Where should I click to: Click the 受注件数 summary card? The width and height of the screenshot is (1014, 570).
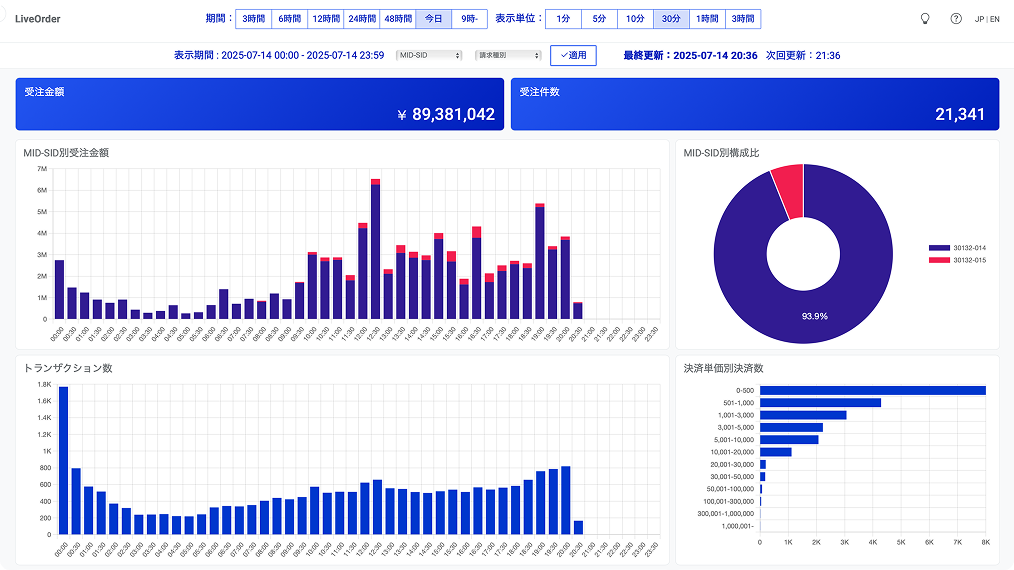pos(755,104)
